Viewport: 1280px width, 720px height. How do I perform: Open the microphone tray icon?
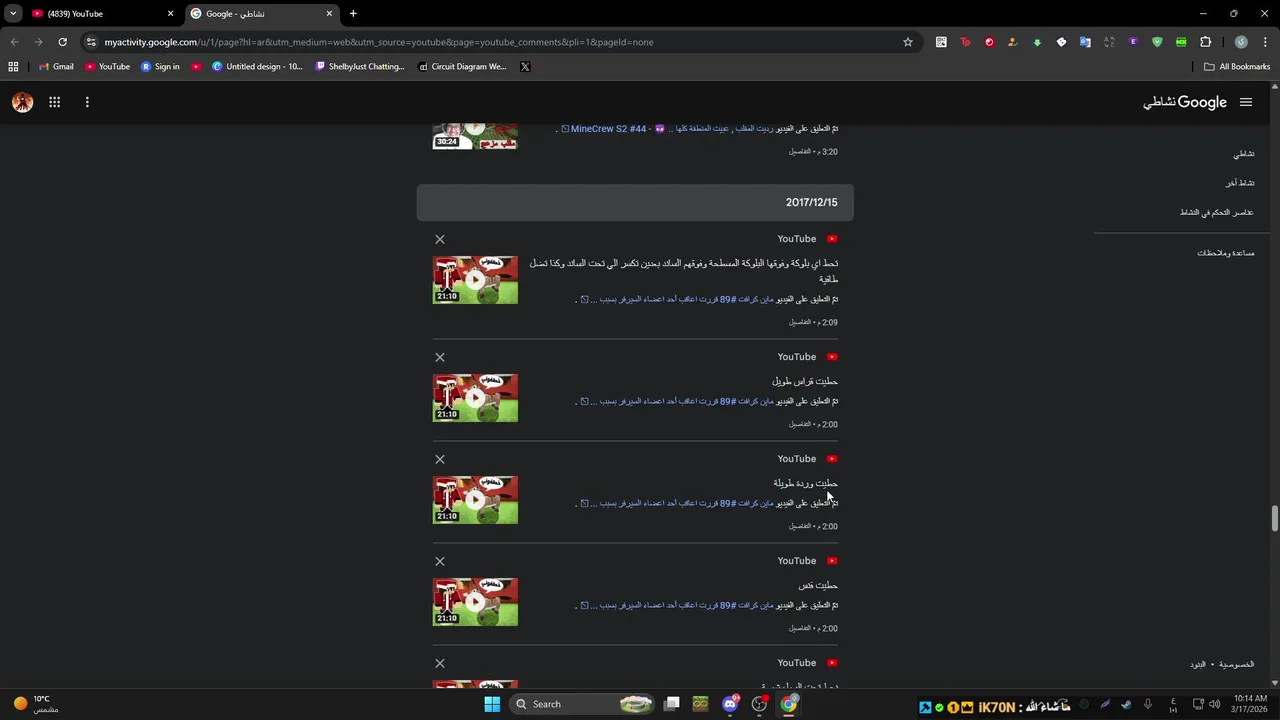1148,704
